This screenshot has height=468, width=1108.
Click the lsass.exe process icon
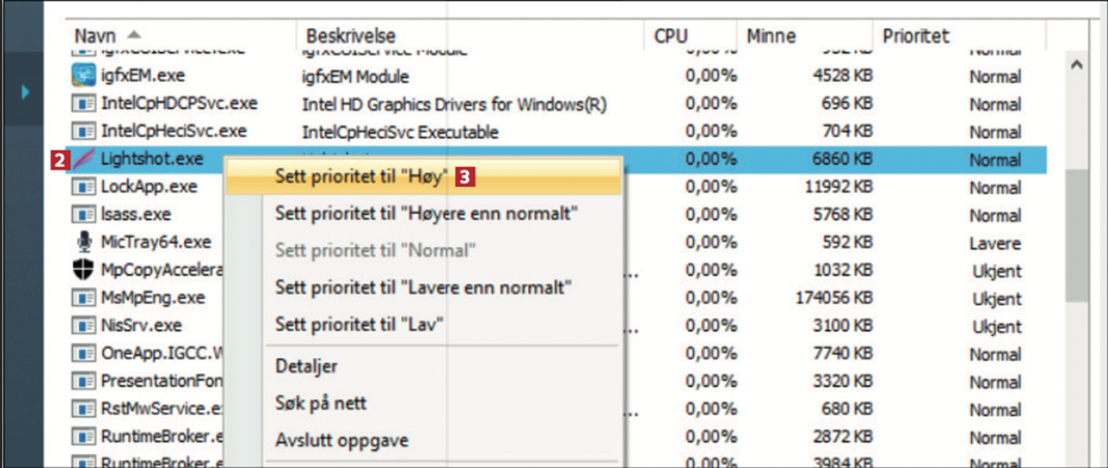point(83,215)
